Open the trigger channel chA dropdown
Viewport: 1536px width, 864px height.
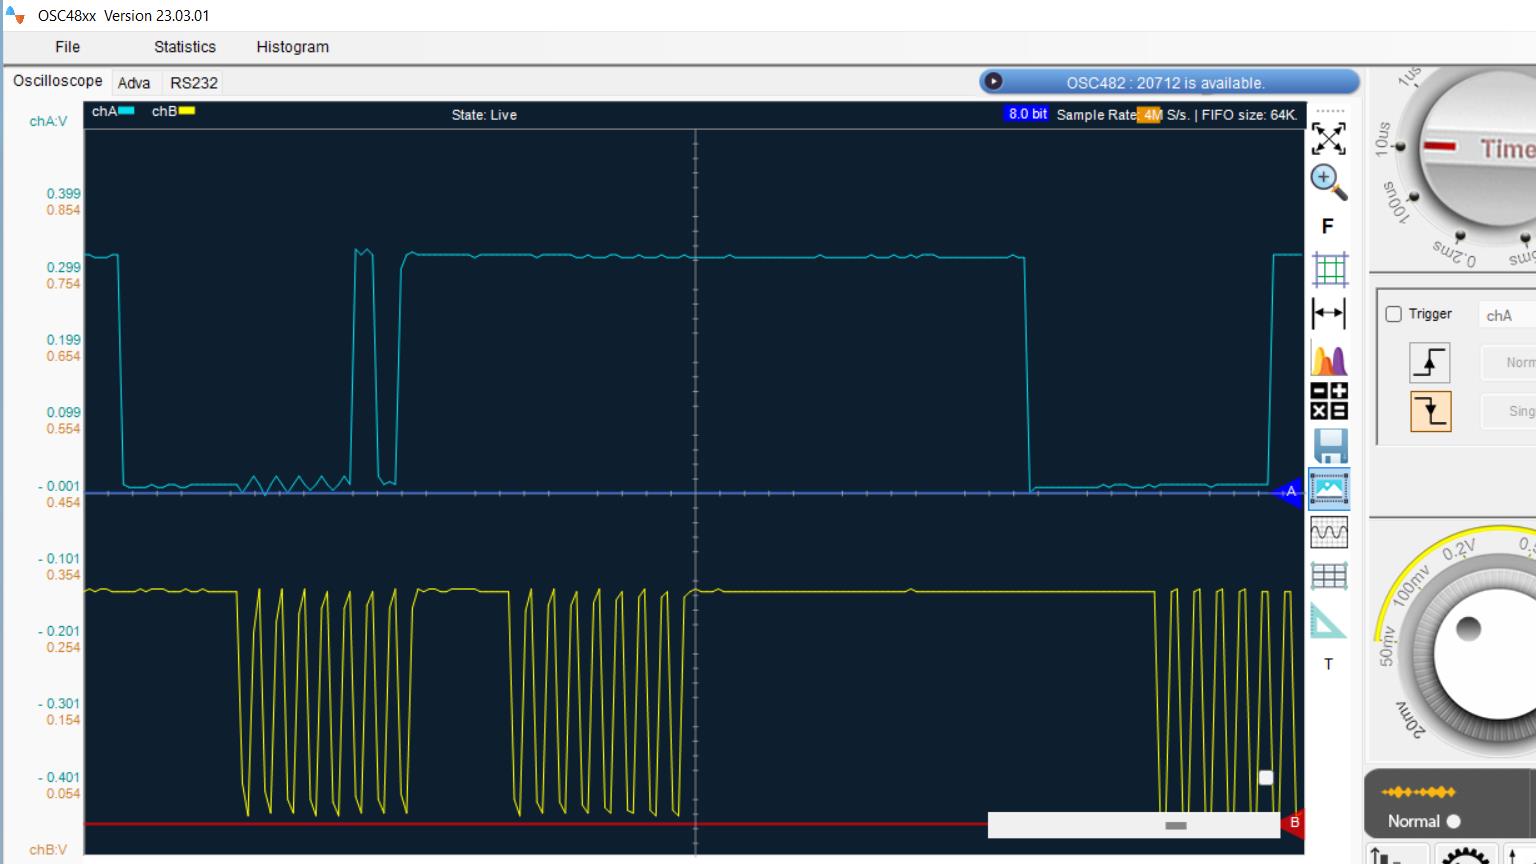point(1507,315)
